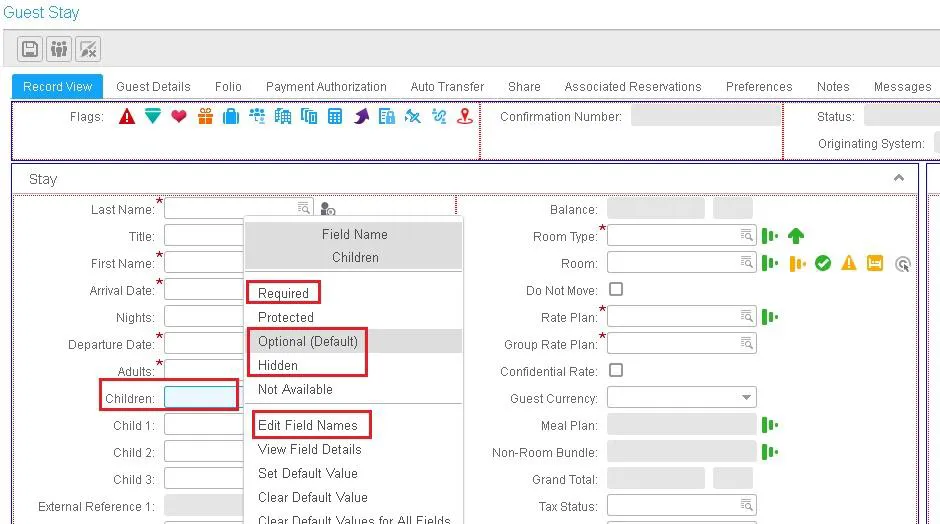Click the green bars icon beside Meal Plan
Screen dimensions: 940x524
pos(770,425)
